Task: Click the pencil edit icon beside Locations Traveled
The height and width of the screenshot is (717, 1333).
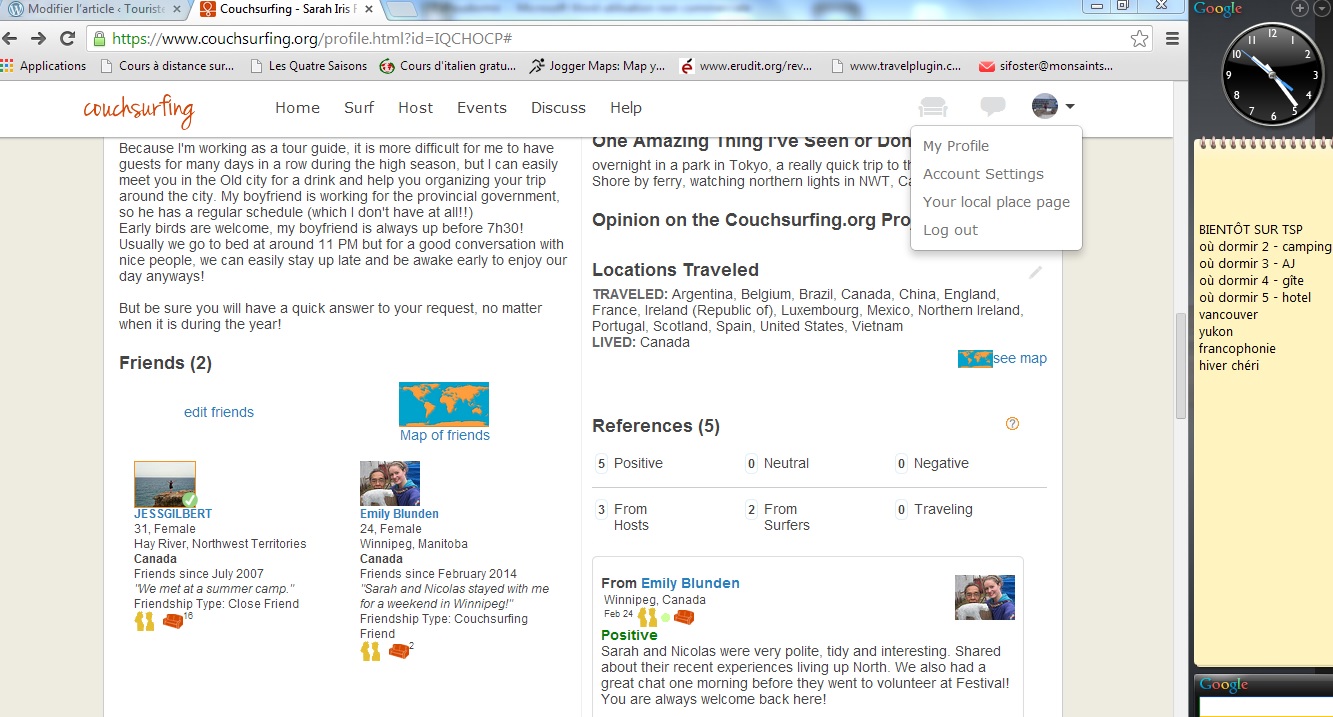Action: click(1035, 272)
